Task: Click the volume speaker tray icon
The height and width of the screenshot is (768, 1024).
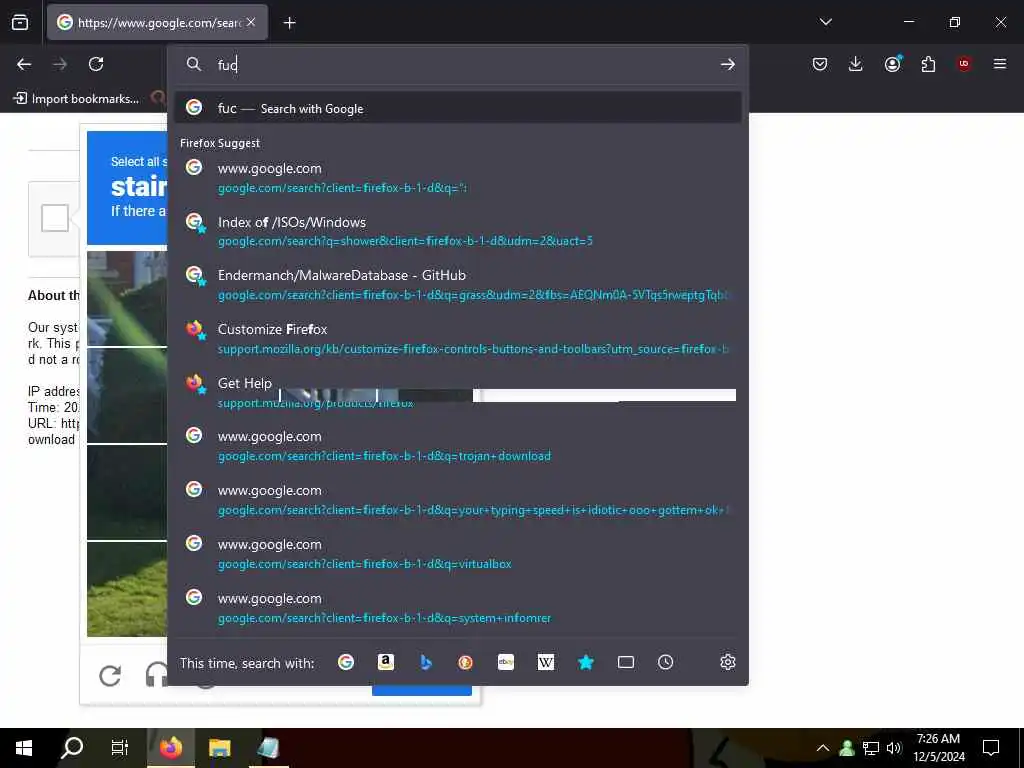Action: point(894,748)
